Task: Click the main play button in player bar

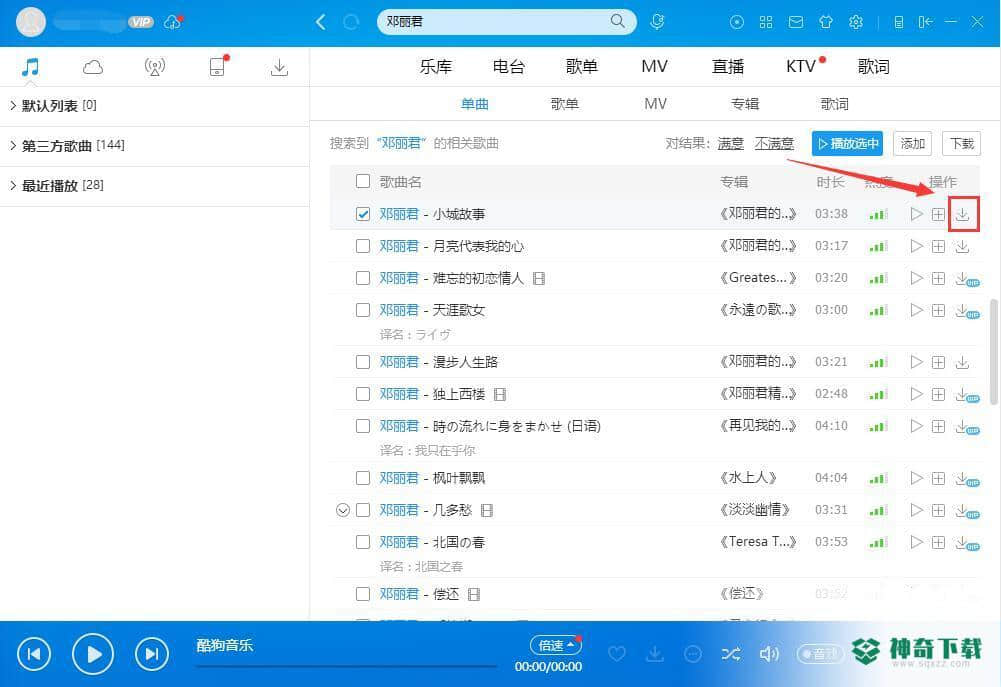Action: [93, 654]
